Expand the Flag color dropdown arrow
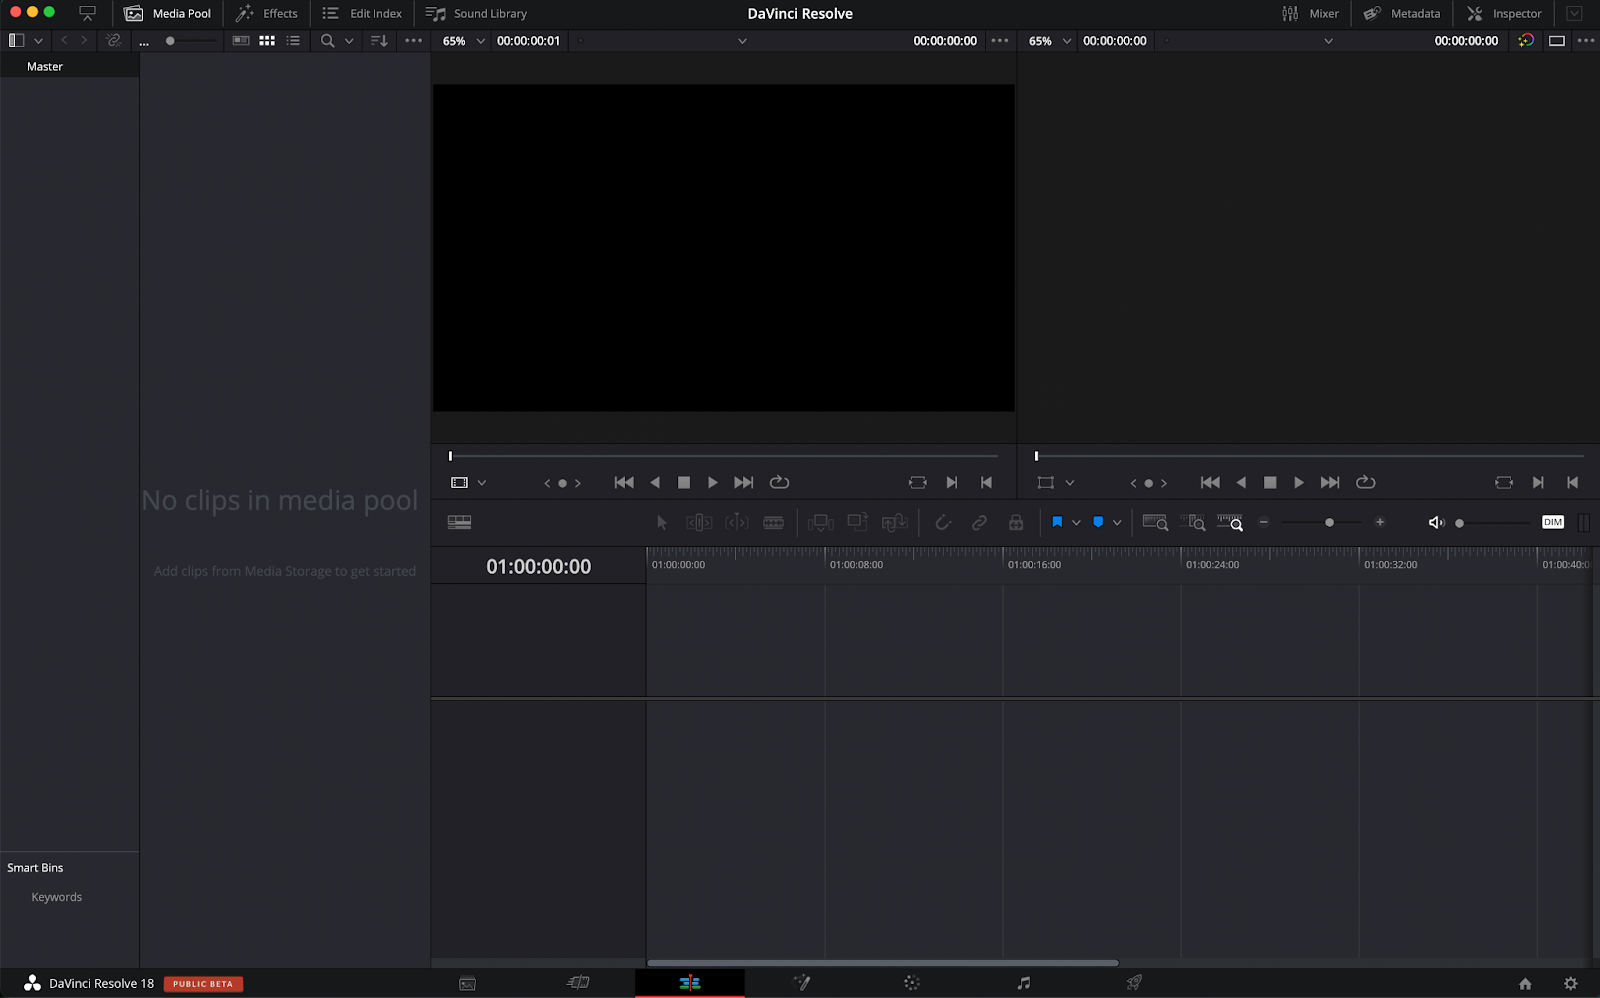Image resolution: width=1600 pixels, height=998 pixels. pyautogui.click(x=1076, y=522)
